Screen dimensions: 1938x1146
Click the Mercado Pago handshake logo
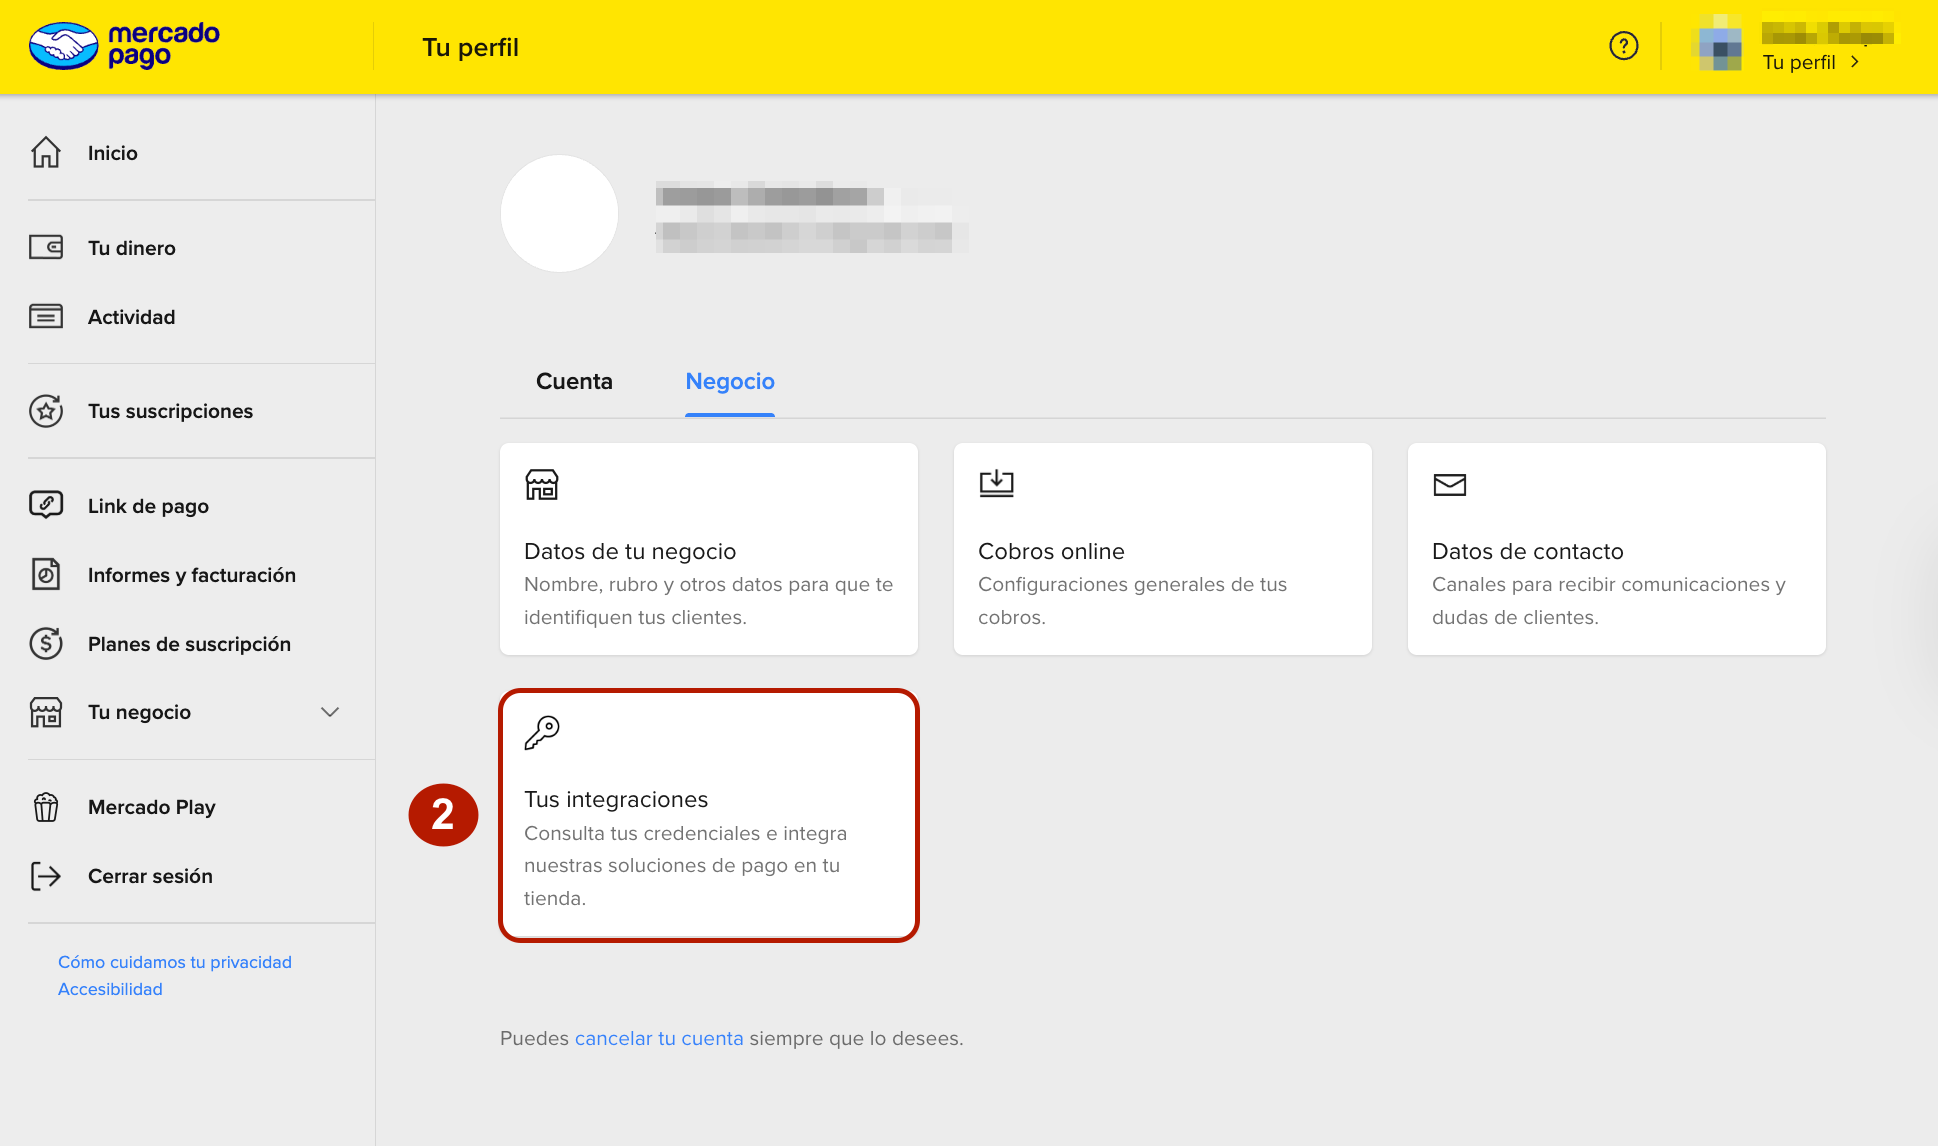click(63, 46)
